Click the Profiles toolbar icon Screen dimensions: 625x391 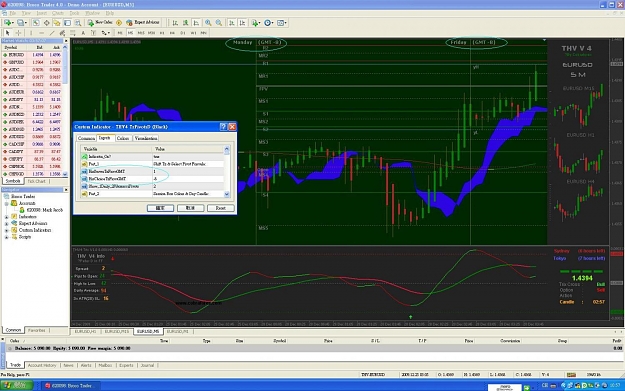[22, 23]
